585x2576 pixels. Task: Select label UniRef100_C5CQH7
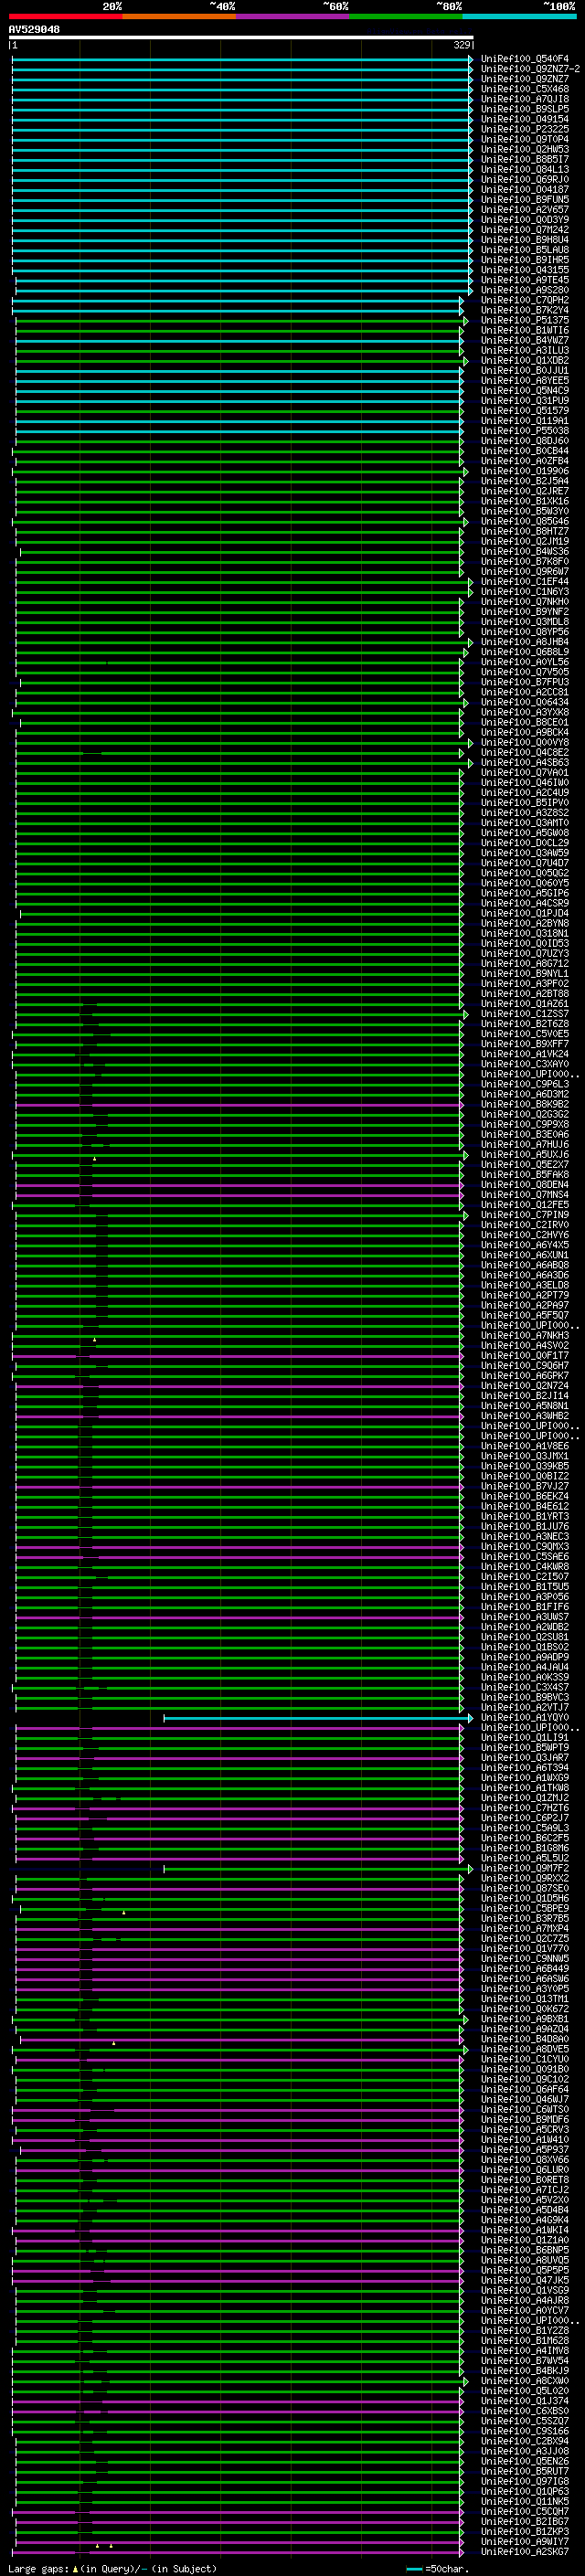point(524,2512)
